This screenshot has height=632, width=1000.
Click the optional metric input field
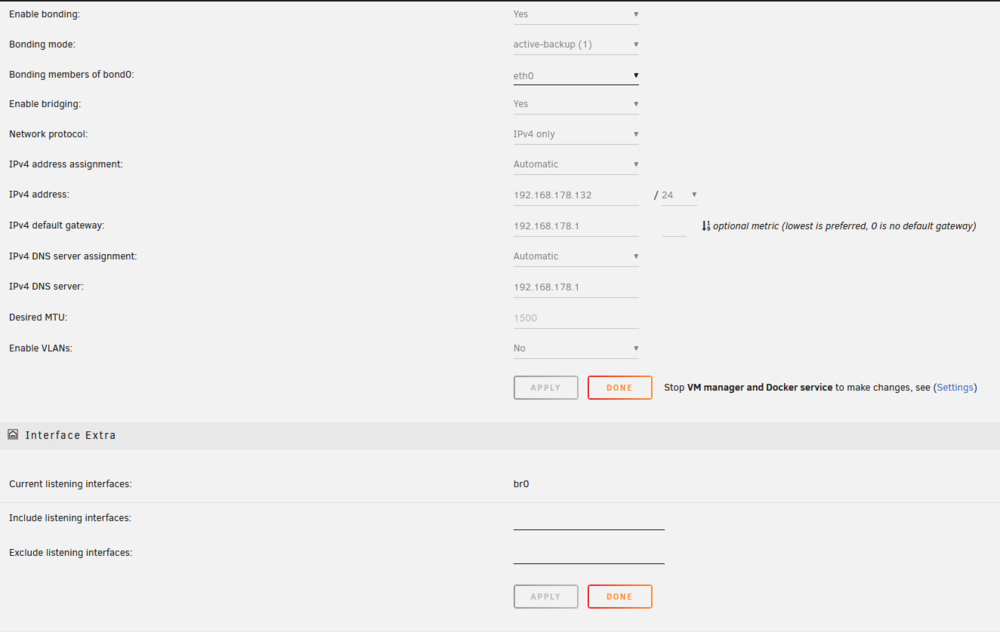674,226
